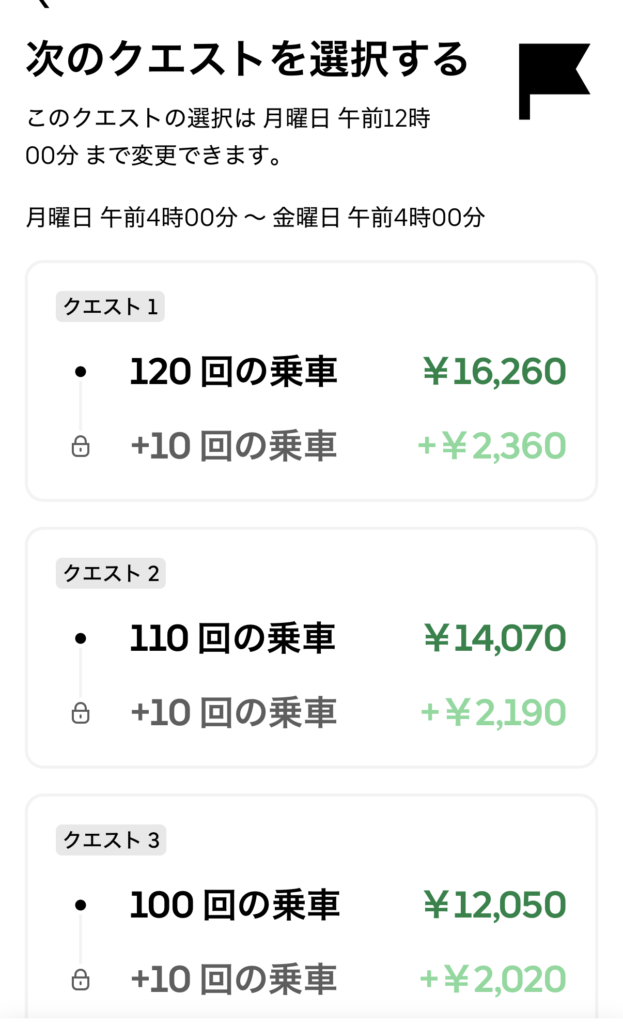Select the bullet dot beside 120 rides
This screenshot has height=1024, width=623.
click(81, 372)
